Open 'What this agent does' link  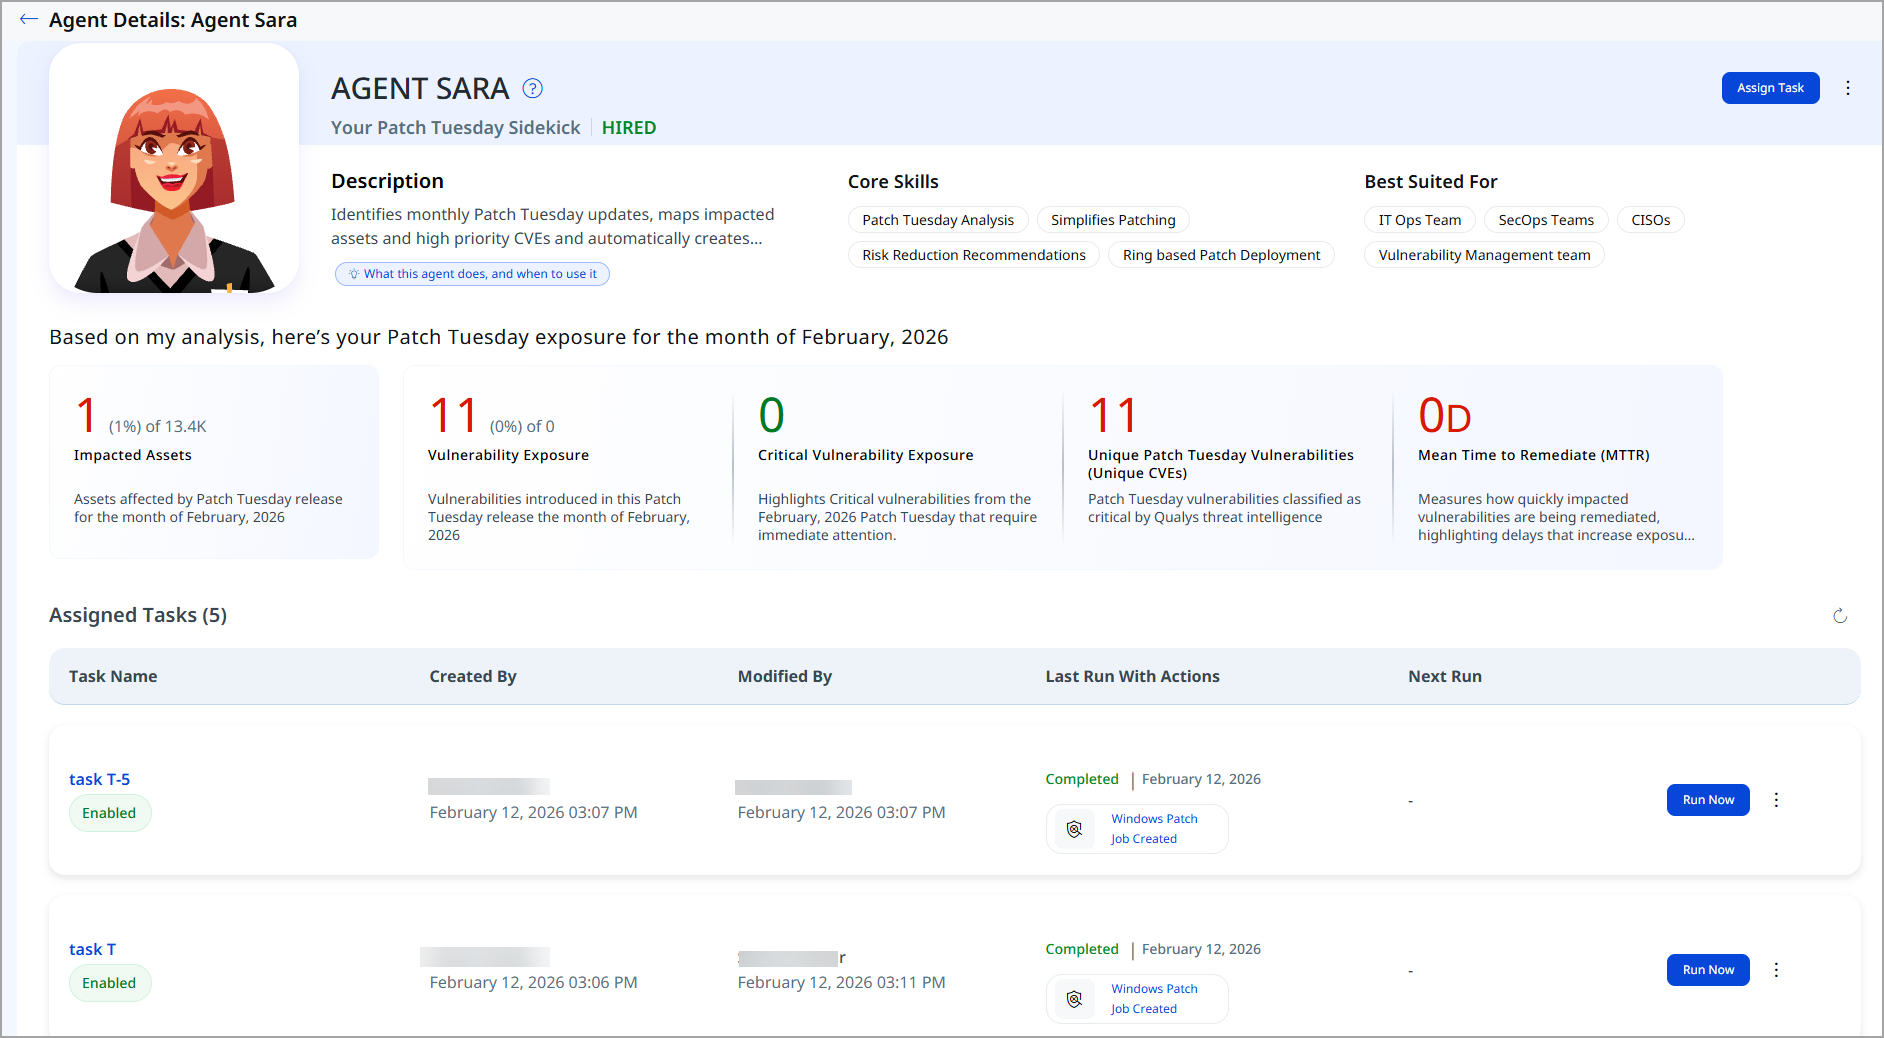472,274
